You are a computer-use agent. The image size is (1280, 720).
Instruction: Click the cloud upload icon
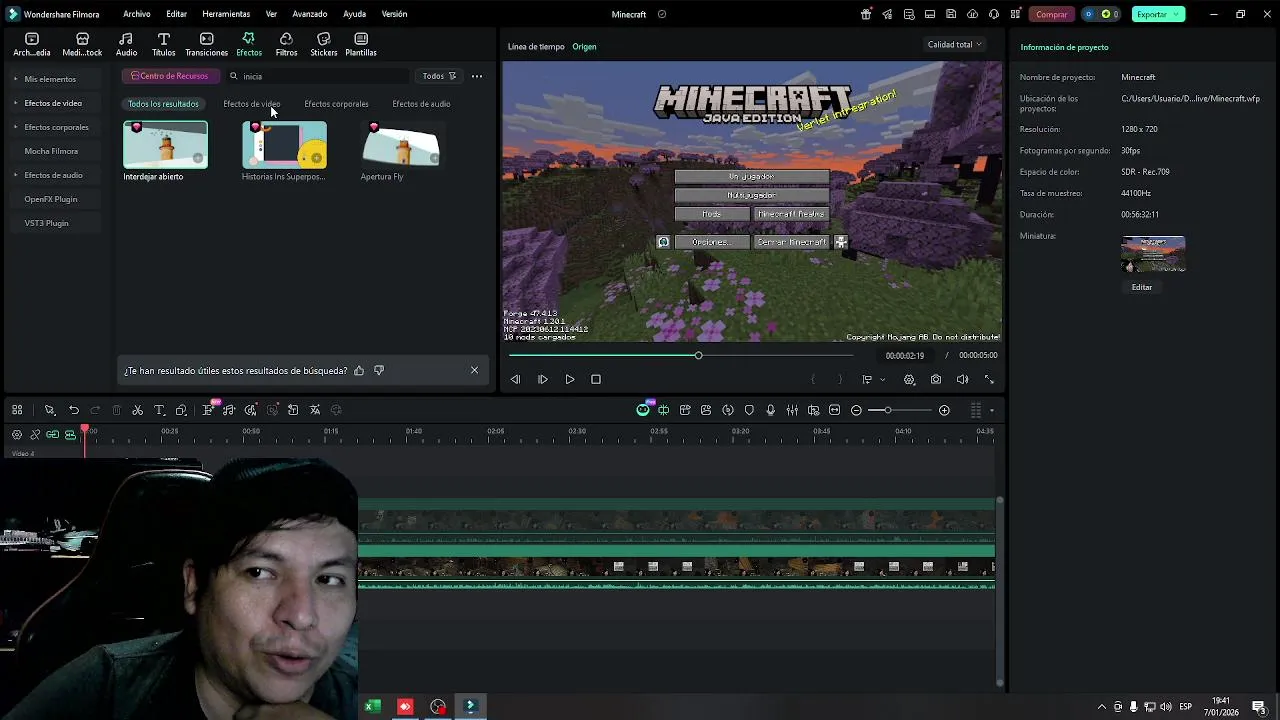(972, 14)
